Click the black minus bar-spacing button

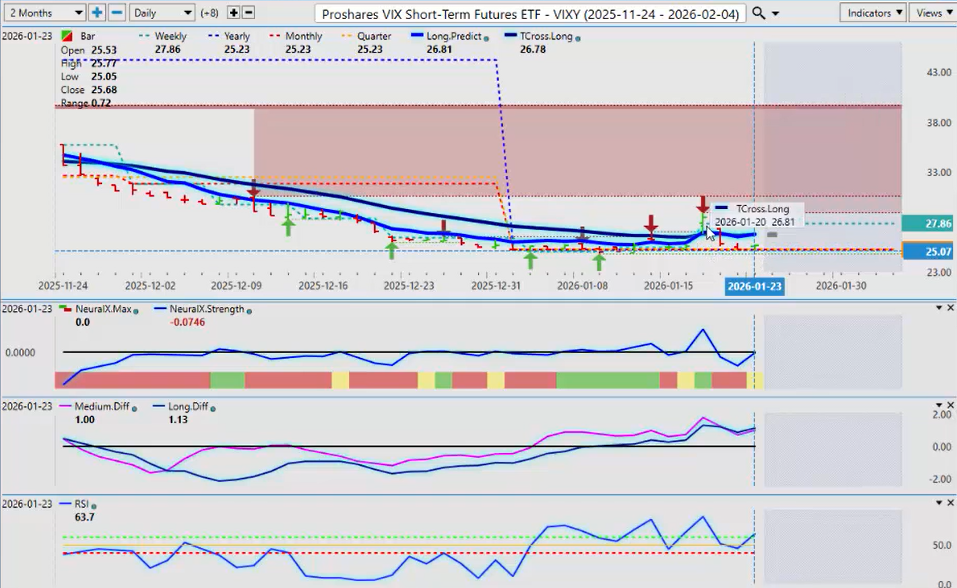[248, 13]
